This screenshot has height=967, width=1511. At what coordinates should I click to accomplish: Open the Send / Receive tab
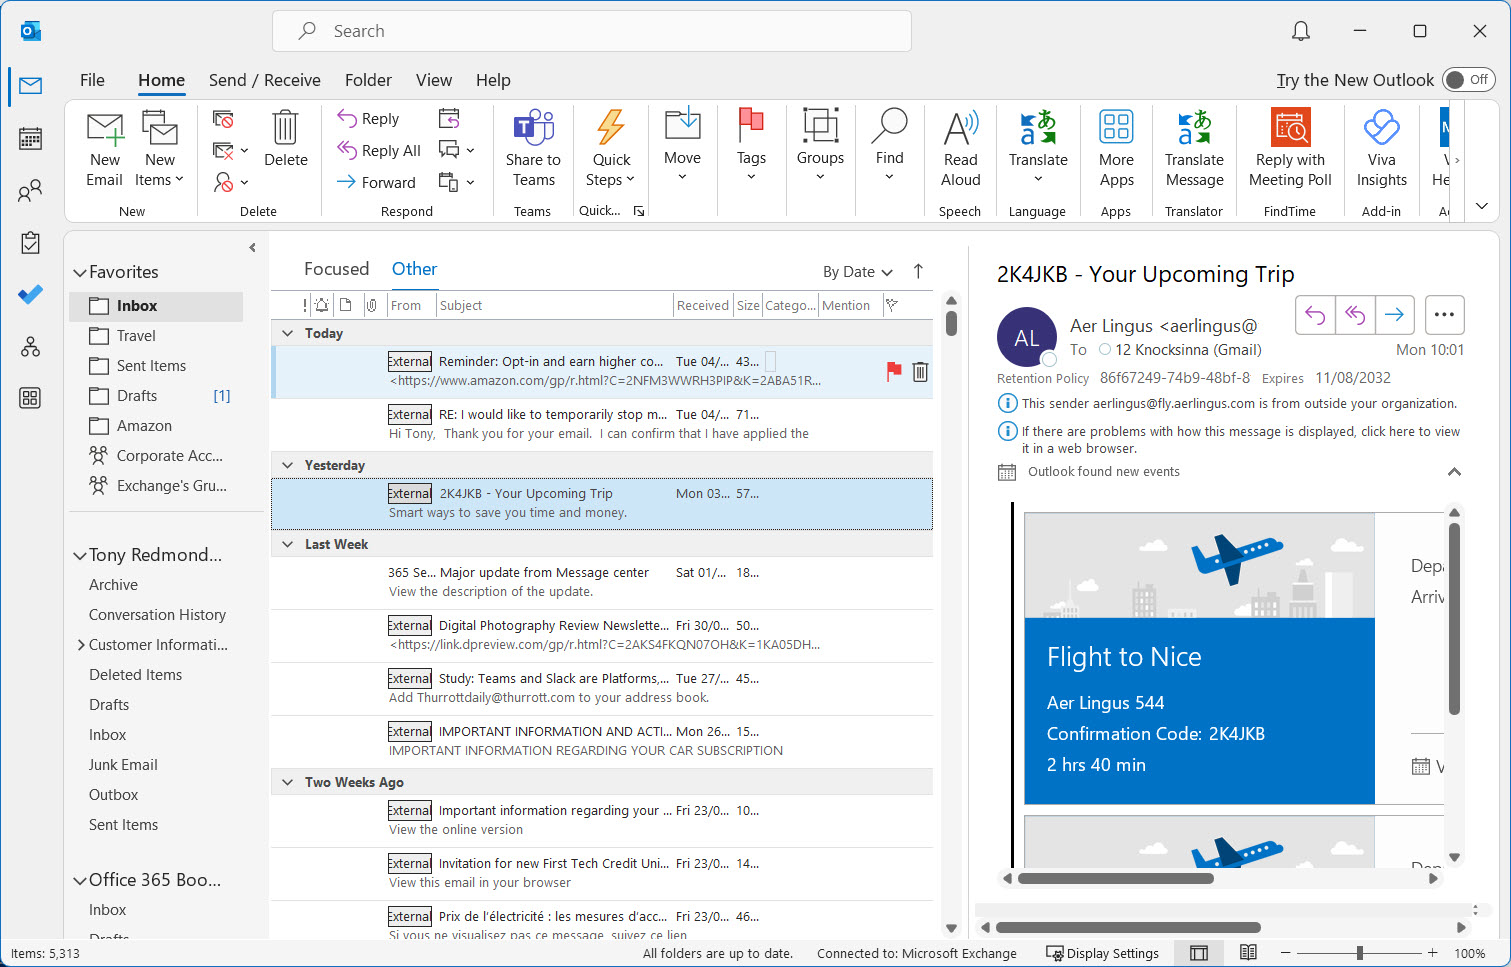pyautogui.click(x=265, y=80)
